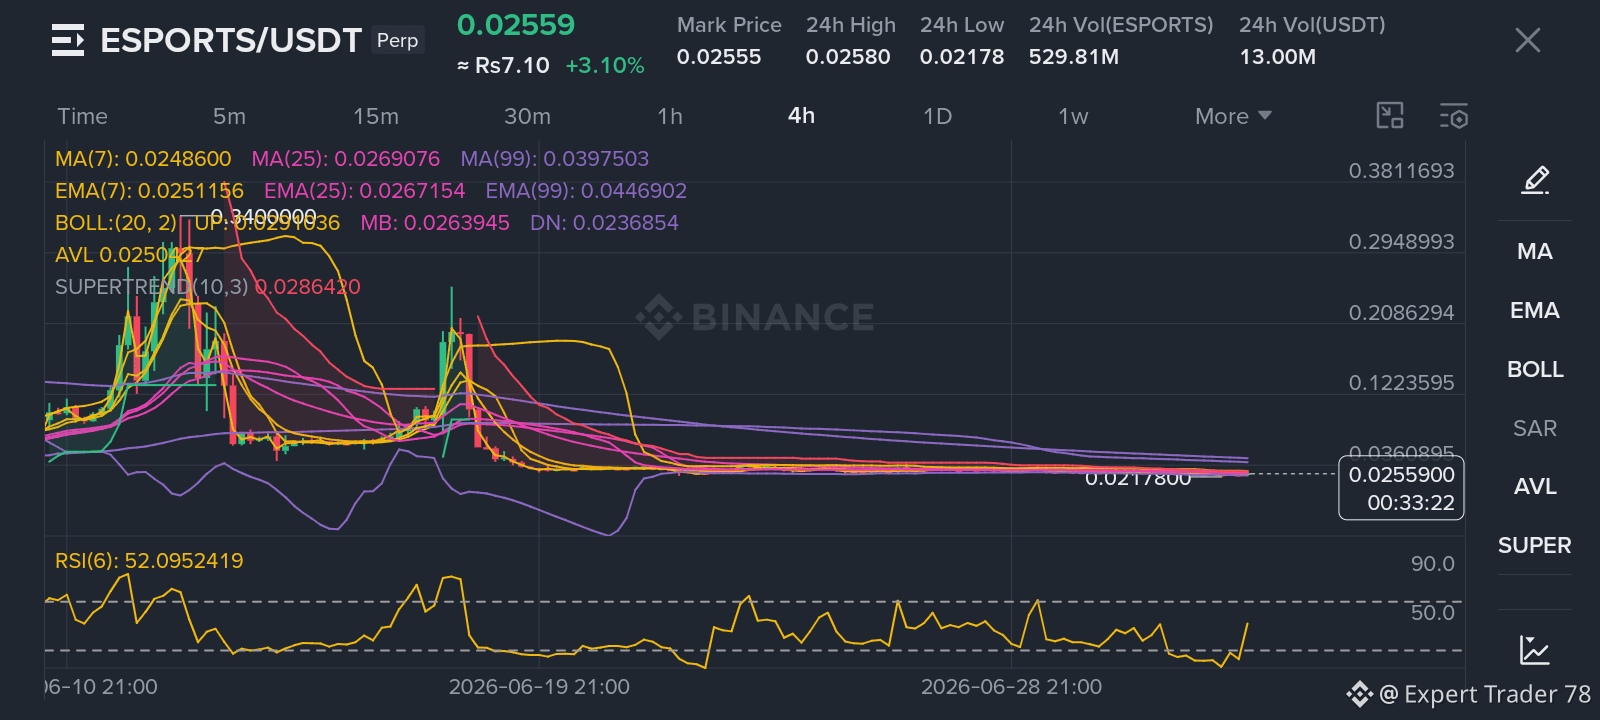Image resolution: width=1600 pixels, height=720 pixels.
Task: Toggle the SAR indicator
Action: tap(1534, 428)
